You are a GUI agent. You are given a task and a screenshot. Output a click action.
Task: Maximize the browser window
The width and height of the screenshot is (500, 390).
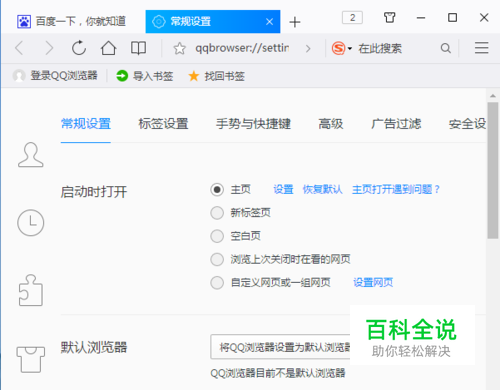[452, 17]
